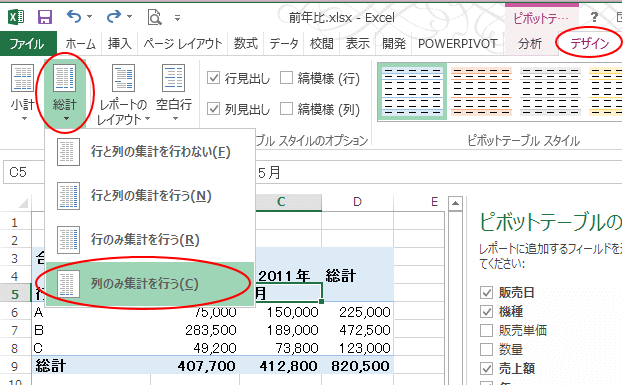Check the 販売単価 field
The height and width of the screenshot is (385, 623).
tap(486, 330)
